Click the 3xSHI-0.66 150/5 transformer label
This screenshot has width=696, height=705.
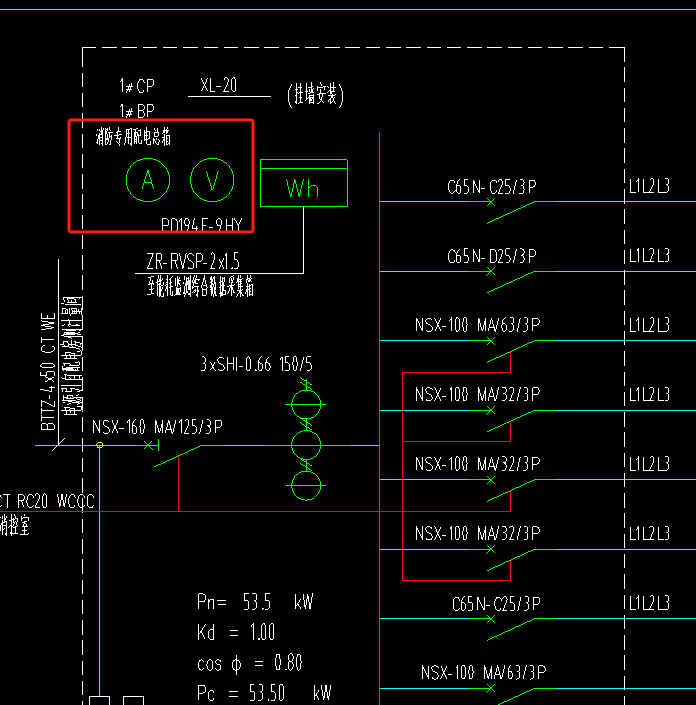256,364
